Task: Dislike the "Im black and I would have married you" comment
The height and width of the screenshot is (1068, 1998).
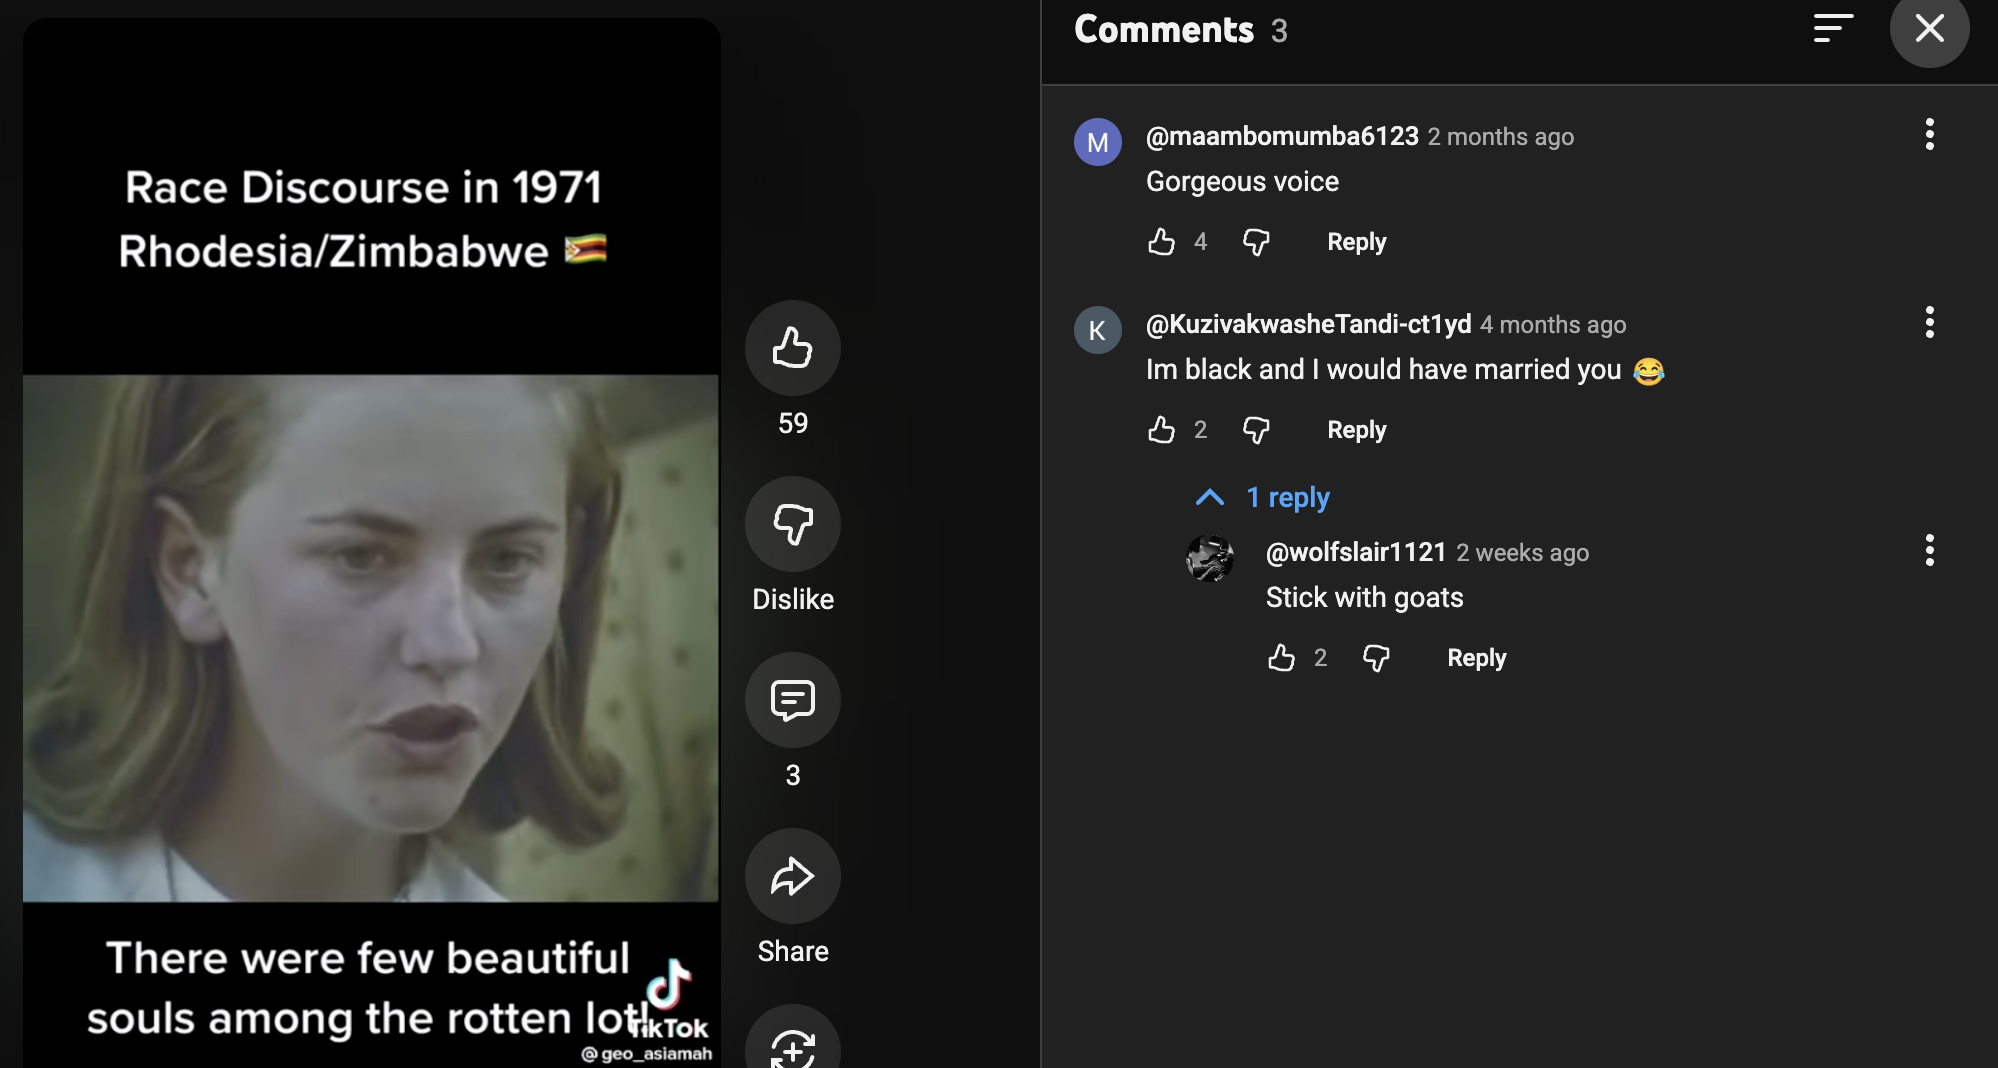Action: pyautogui.click(x=1256, y=430)
